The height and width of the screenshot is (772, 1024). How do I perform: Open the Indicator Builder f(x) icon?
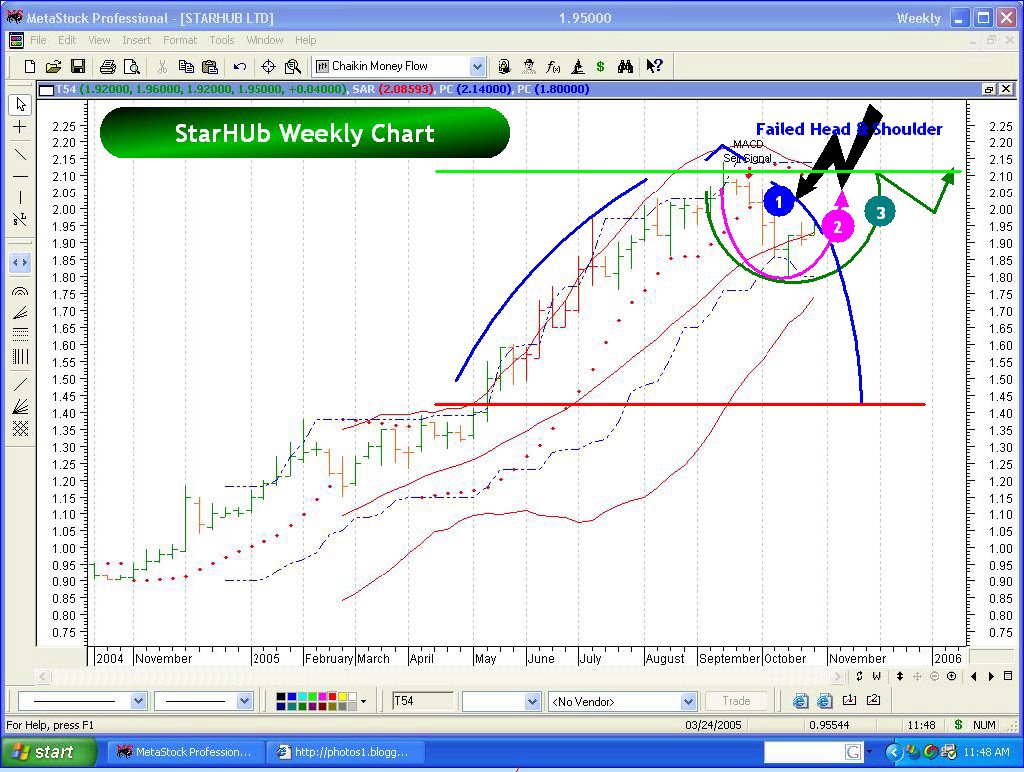coord(553,66)
